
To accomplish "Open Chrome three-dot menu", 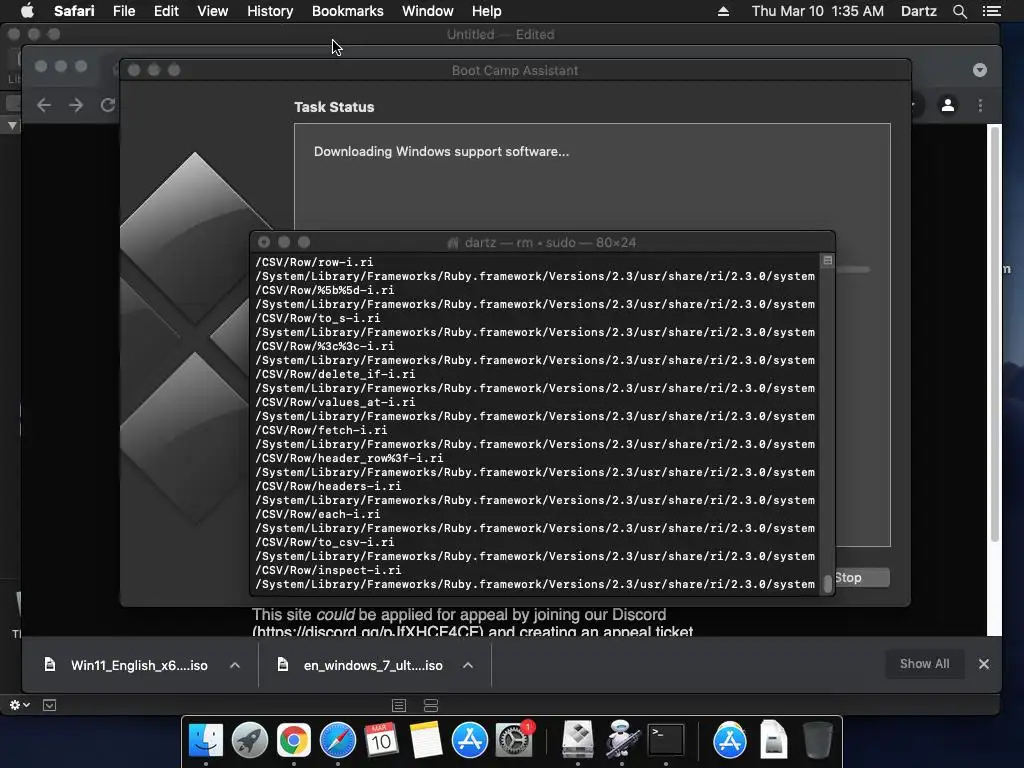I will click(x=980, y=105).
